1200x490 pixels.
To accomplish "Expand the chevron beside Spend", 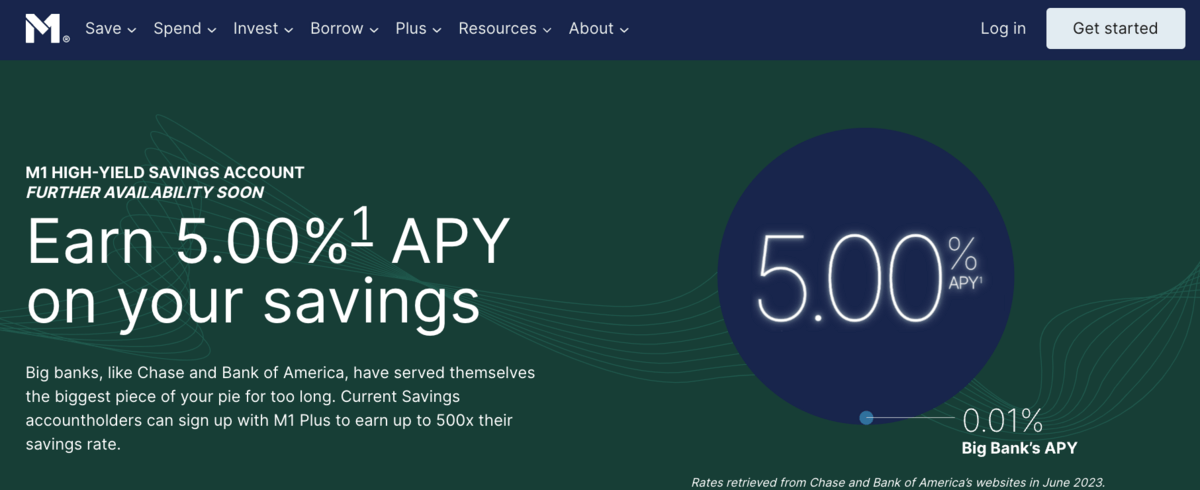I will (211, 30).
